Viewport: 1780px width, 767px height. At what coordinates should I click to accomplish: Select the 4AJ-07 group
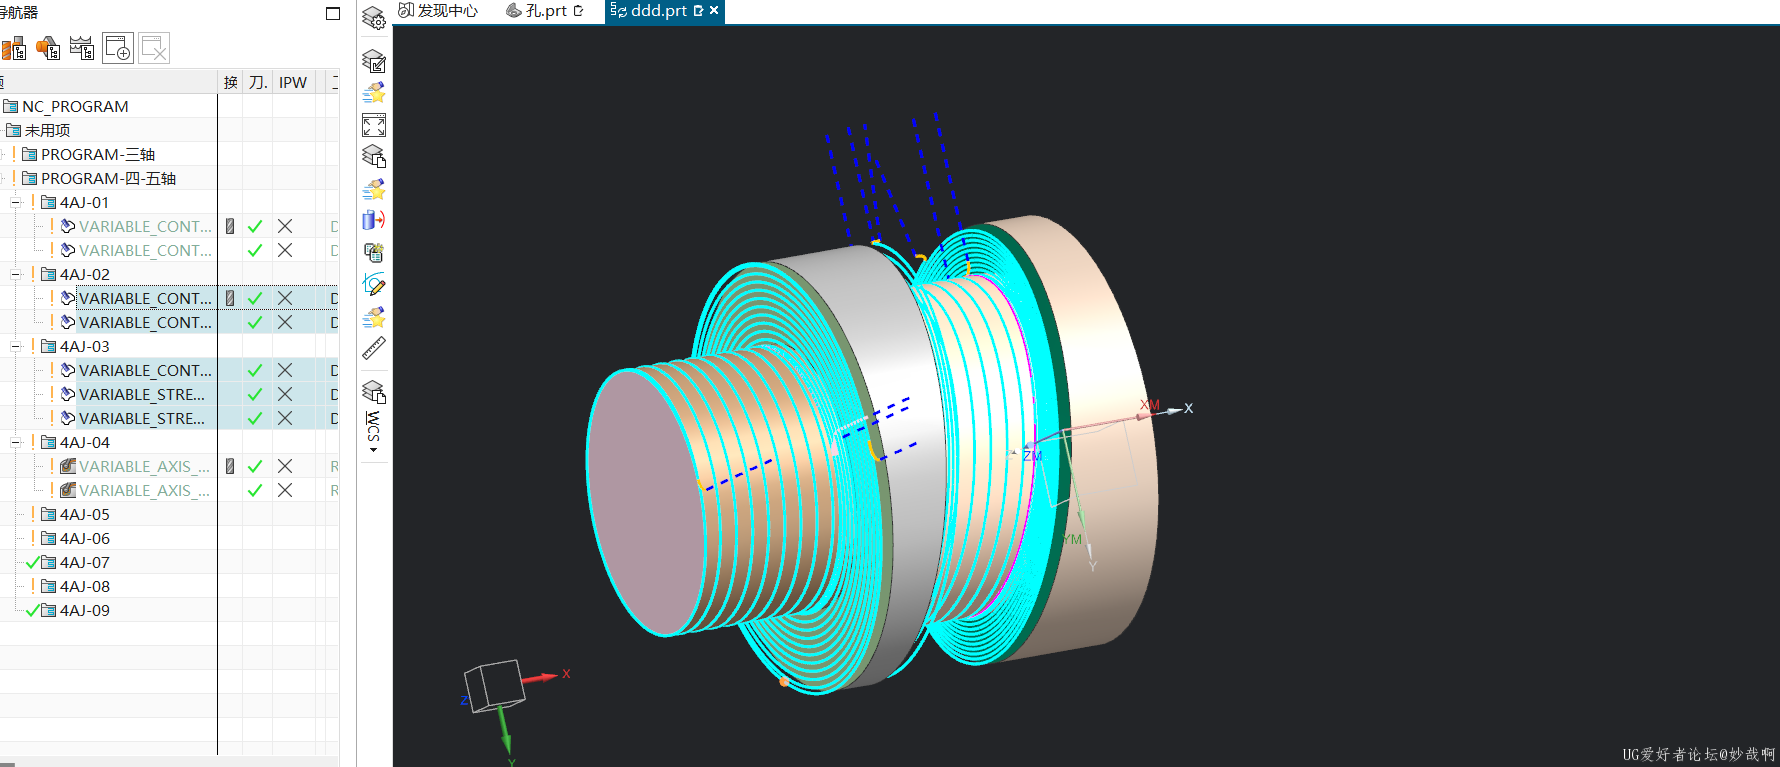click(x=85, y=562)
